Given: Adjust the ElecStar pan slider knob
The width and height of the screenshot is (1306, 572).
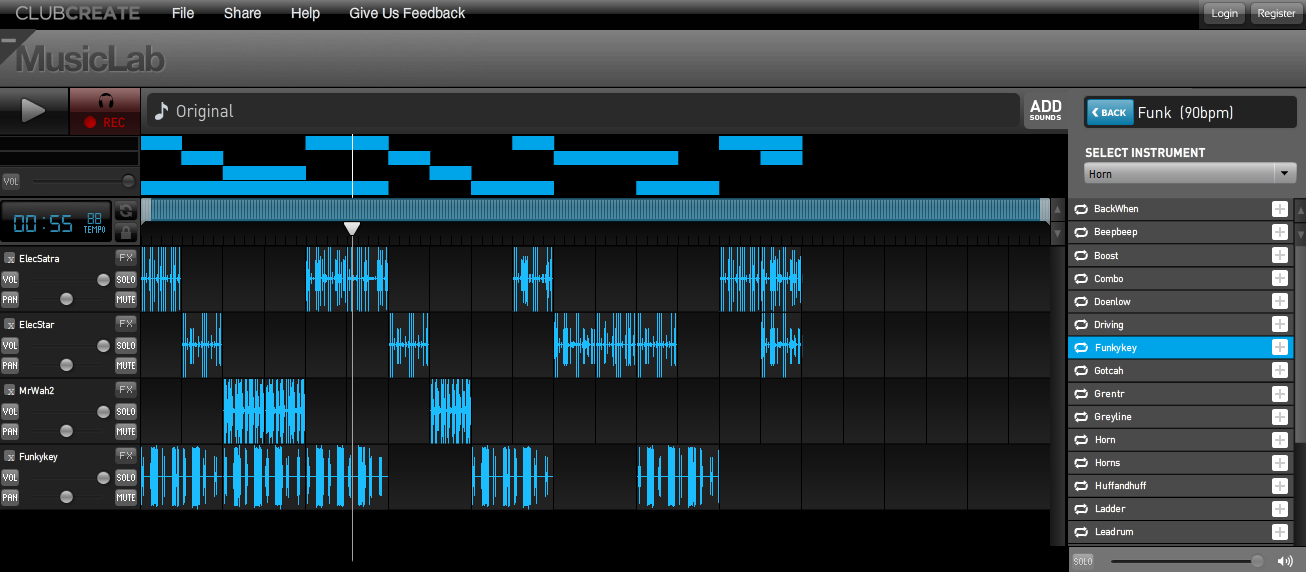Looking at the screenshot, I should [x=66, y=365].
